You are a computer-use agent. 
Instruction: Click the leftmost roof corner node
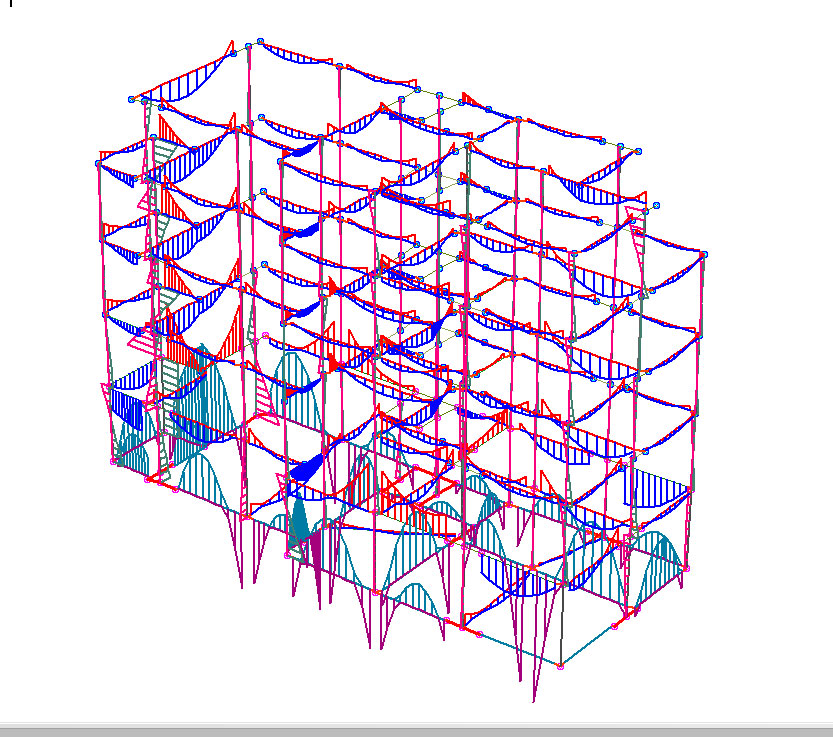[131, 99]
